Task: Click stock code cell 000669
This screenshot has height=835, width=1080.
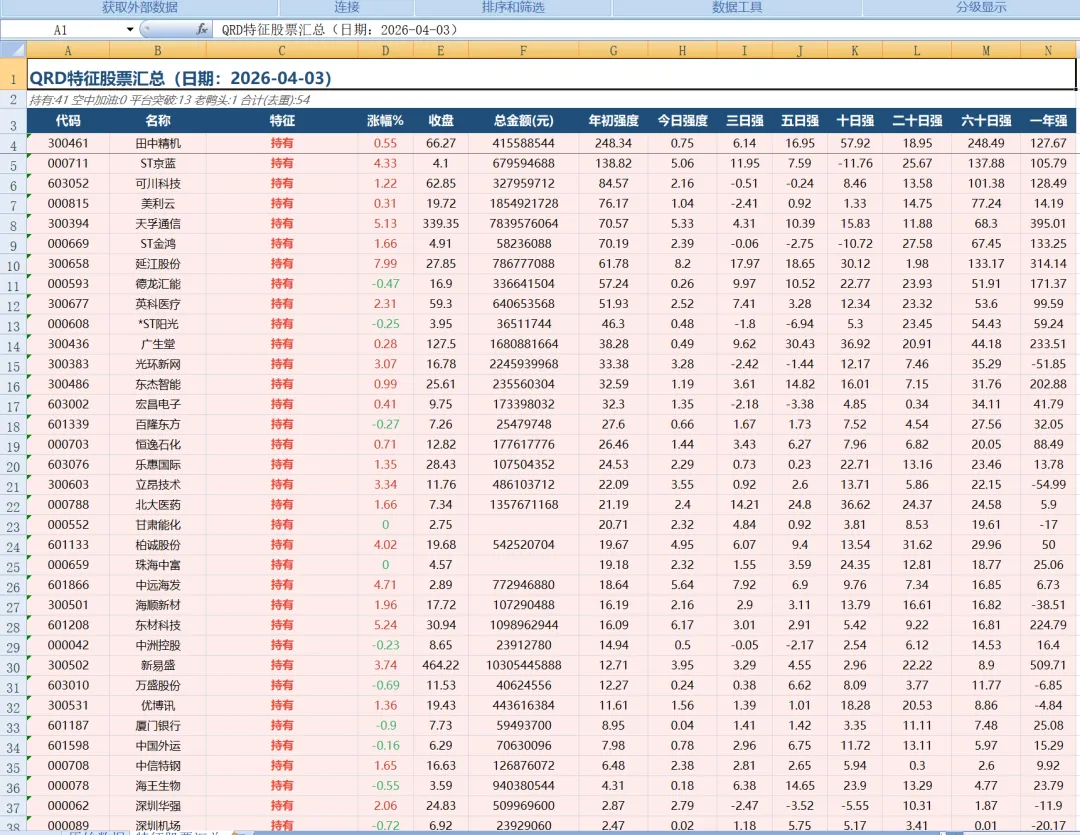Action: [68, 243]
